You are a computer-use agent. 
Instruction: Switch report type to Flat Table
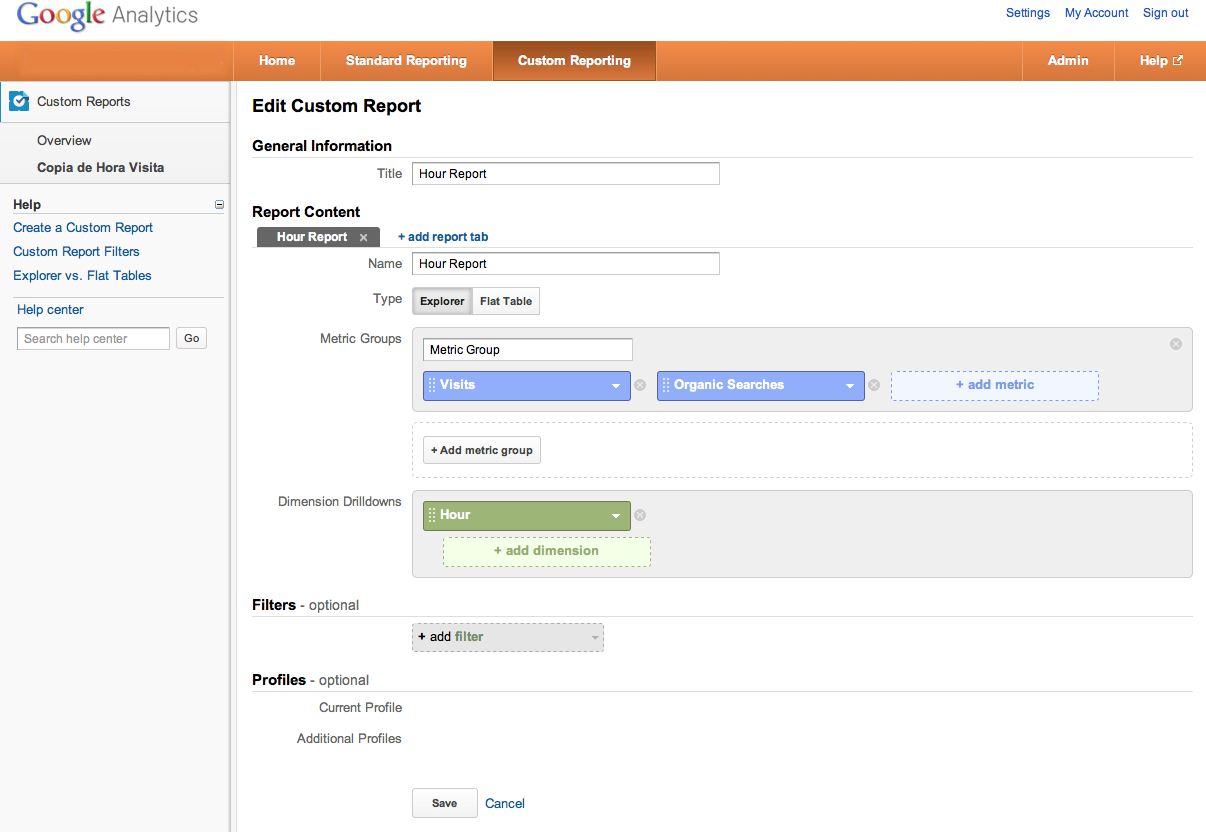[506, 301]
